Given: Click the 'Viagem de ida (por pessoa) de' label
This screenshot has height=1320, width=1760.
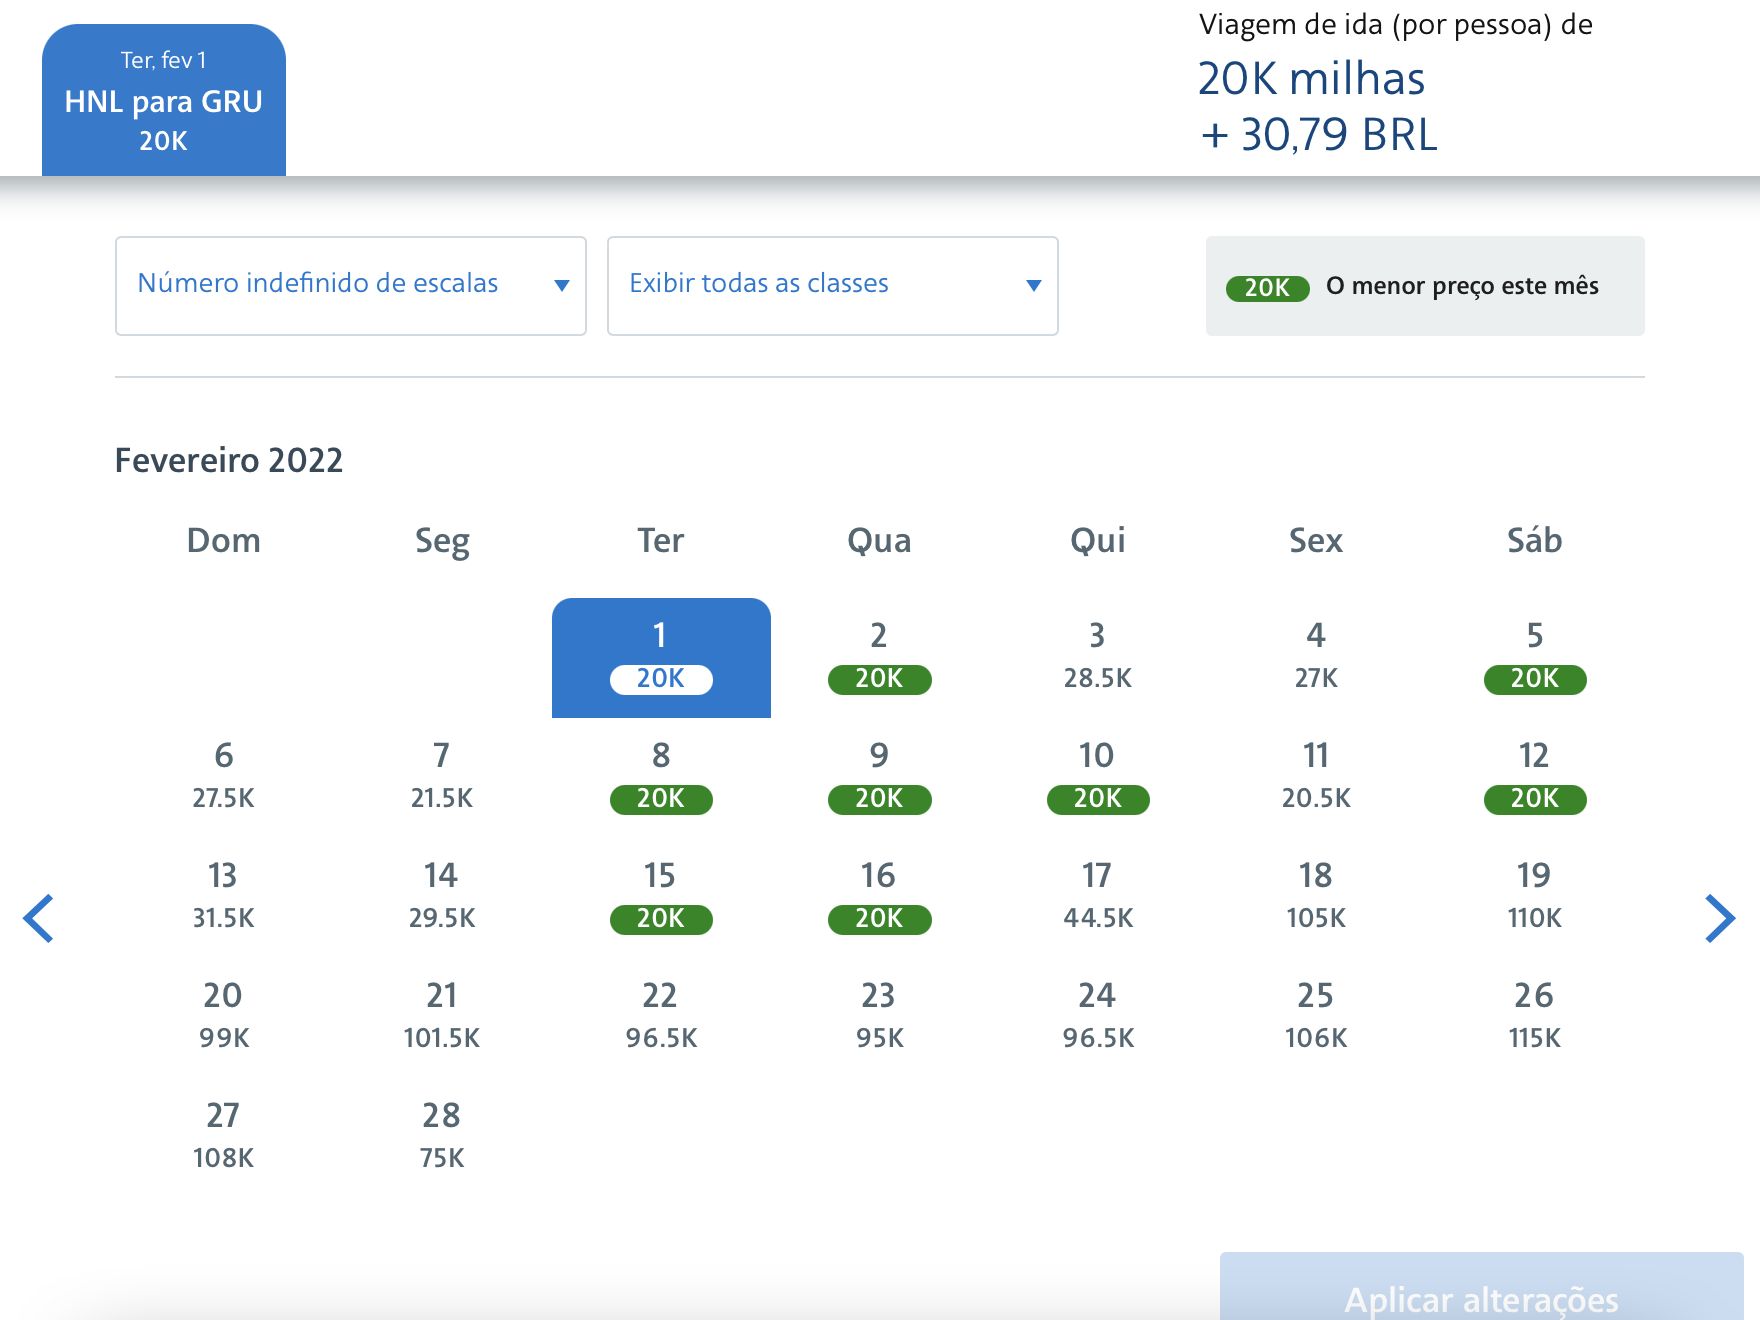Looking at the screenshot, I should tap(1396, 25).
